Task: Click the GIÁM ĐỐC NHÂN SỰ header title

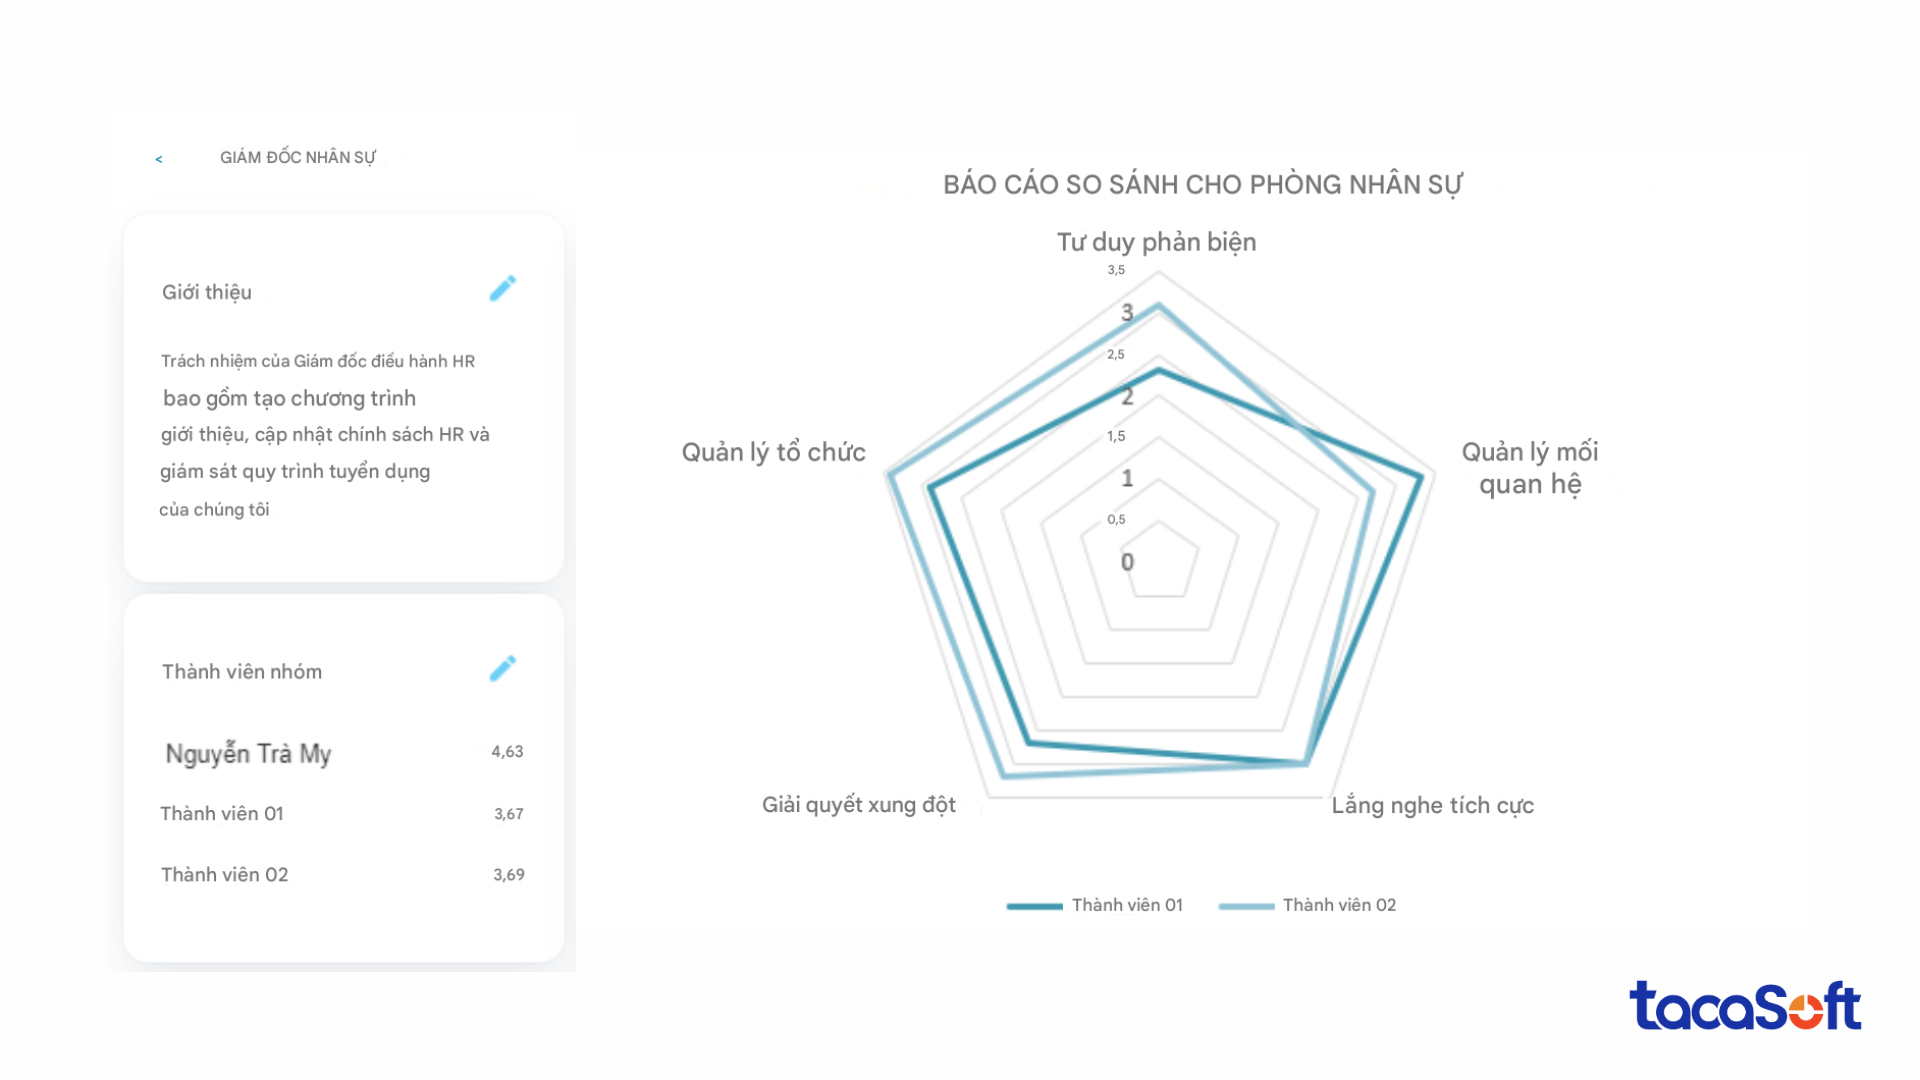Action: click(298, 158)
